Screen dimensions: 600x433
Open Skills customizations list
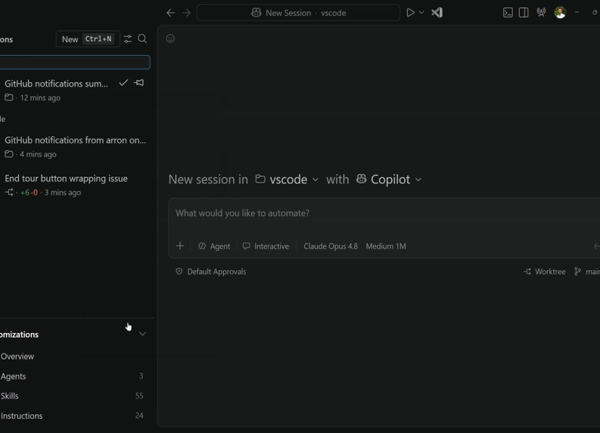(73, 396)
